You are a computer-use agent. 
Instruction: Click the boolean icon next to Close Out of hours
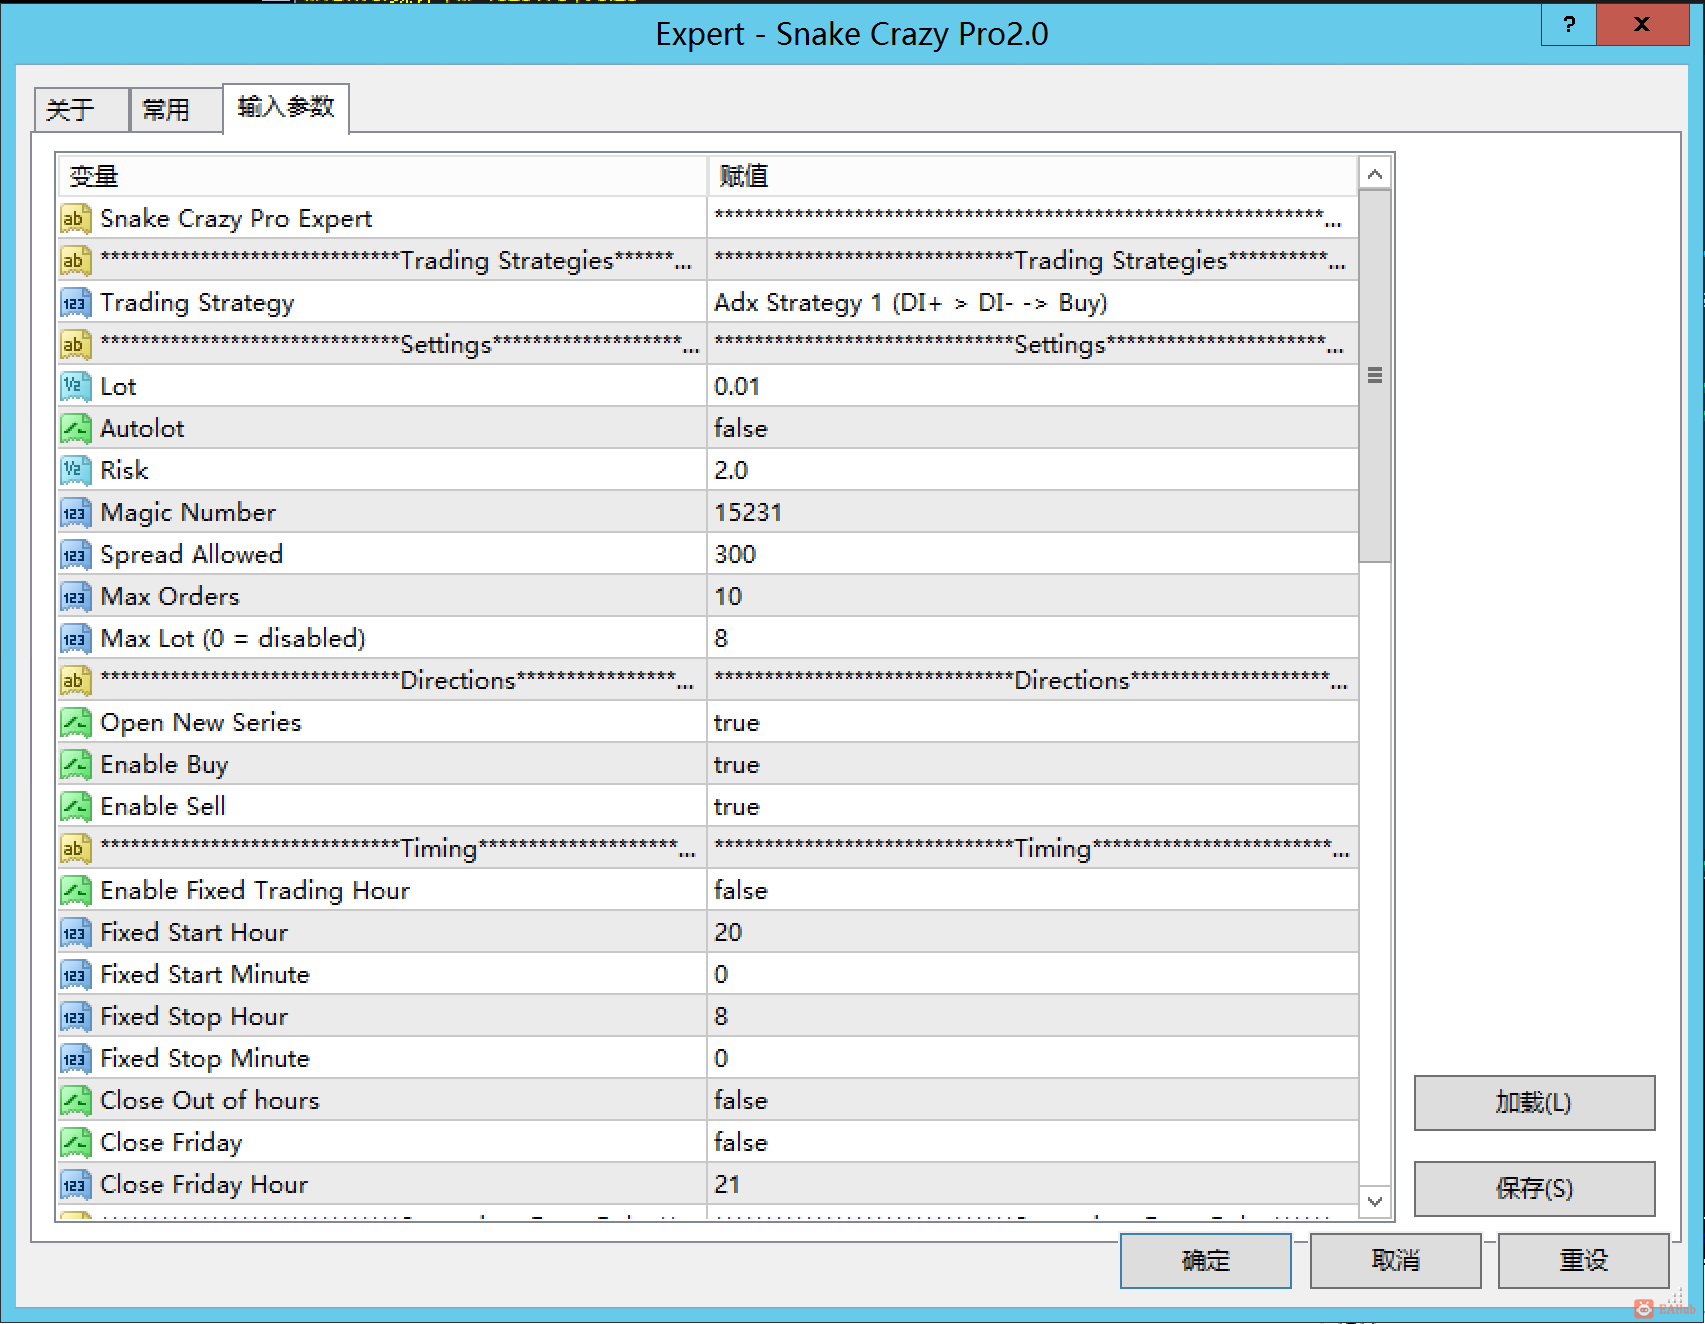76,1101
